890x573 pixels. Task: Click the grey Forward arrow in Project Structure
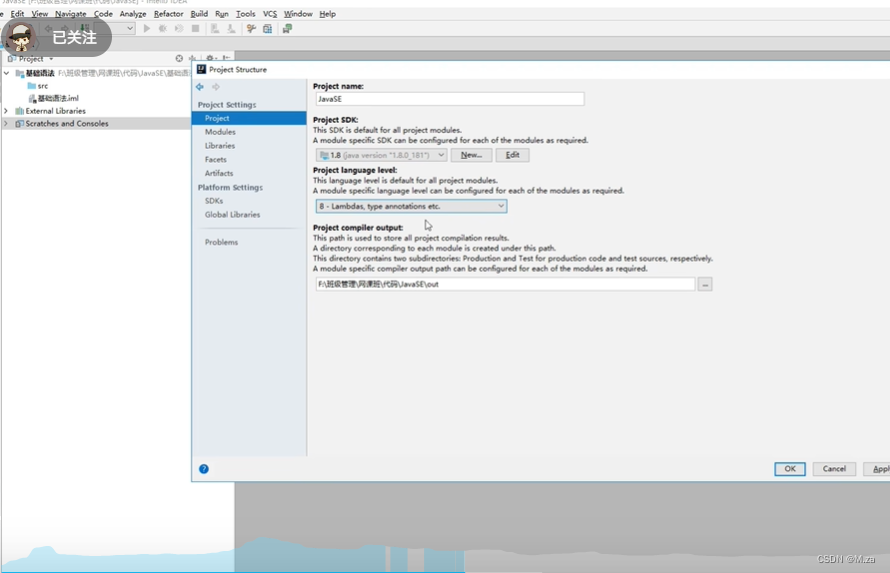pos(216,87)
